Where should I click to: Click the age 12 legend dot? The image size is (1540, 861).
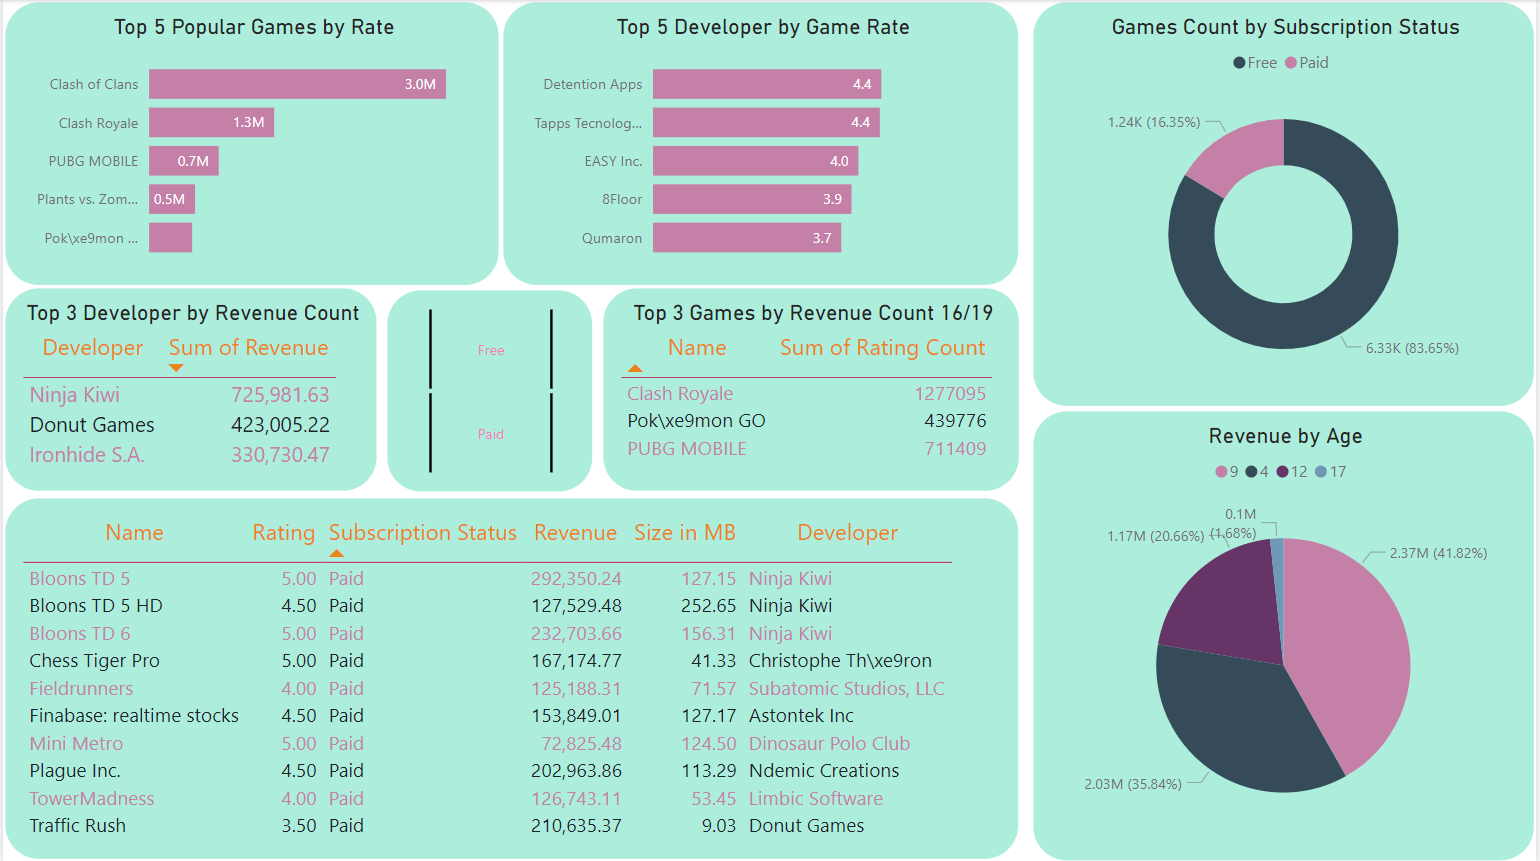1282,472
